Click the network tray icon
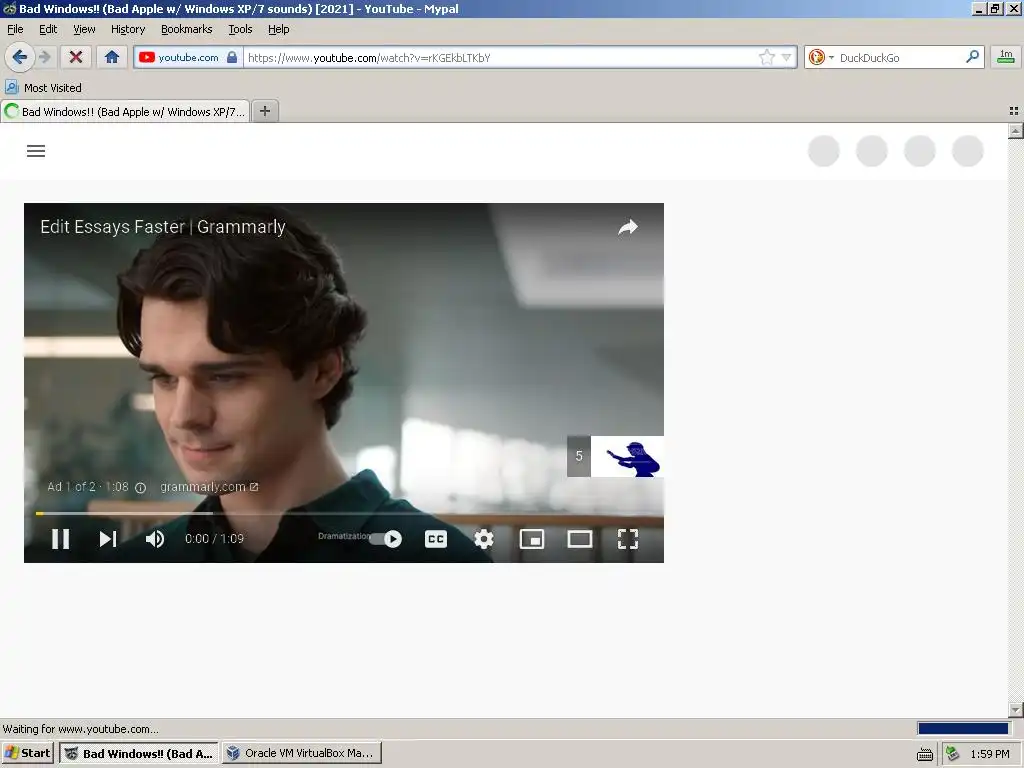The height and width of the screenshot is (768, 1024). click(953, 754)
